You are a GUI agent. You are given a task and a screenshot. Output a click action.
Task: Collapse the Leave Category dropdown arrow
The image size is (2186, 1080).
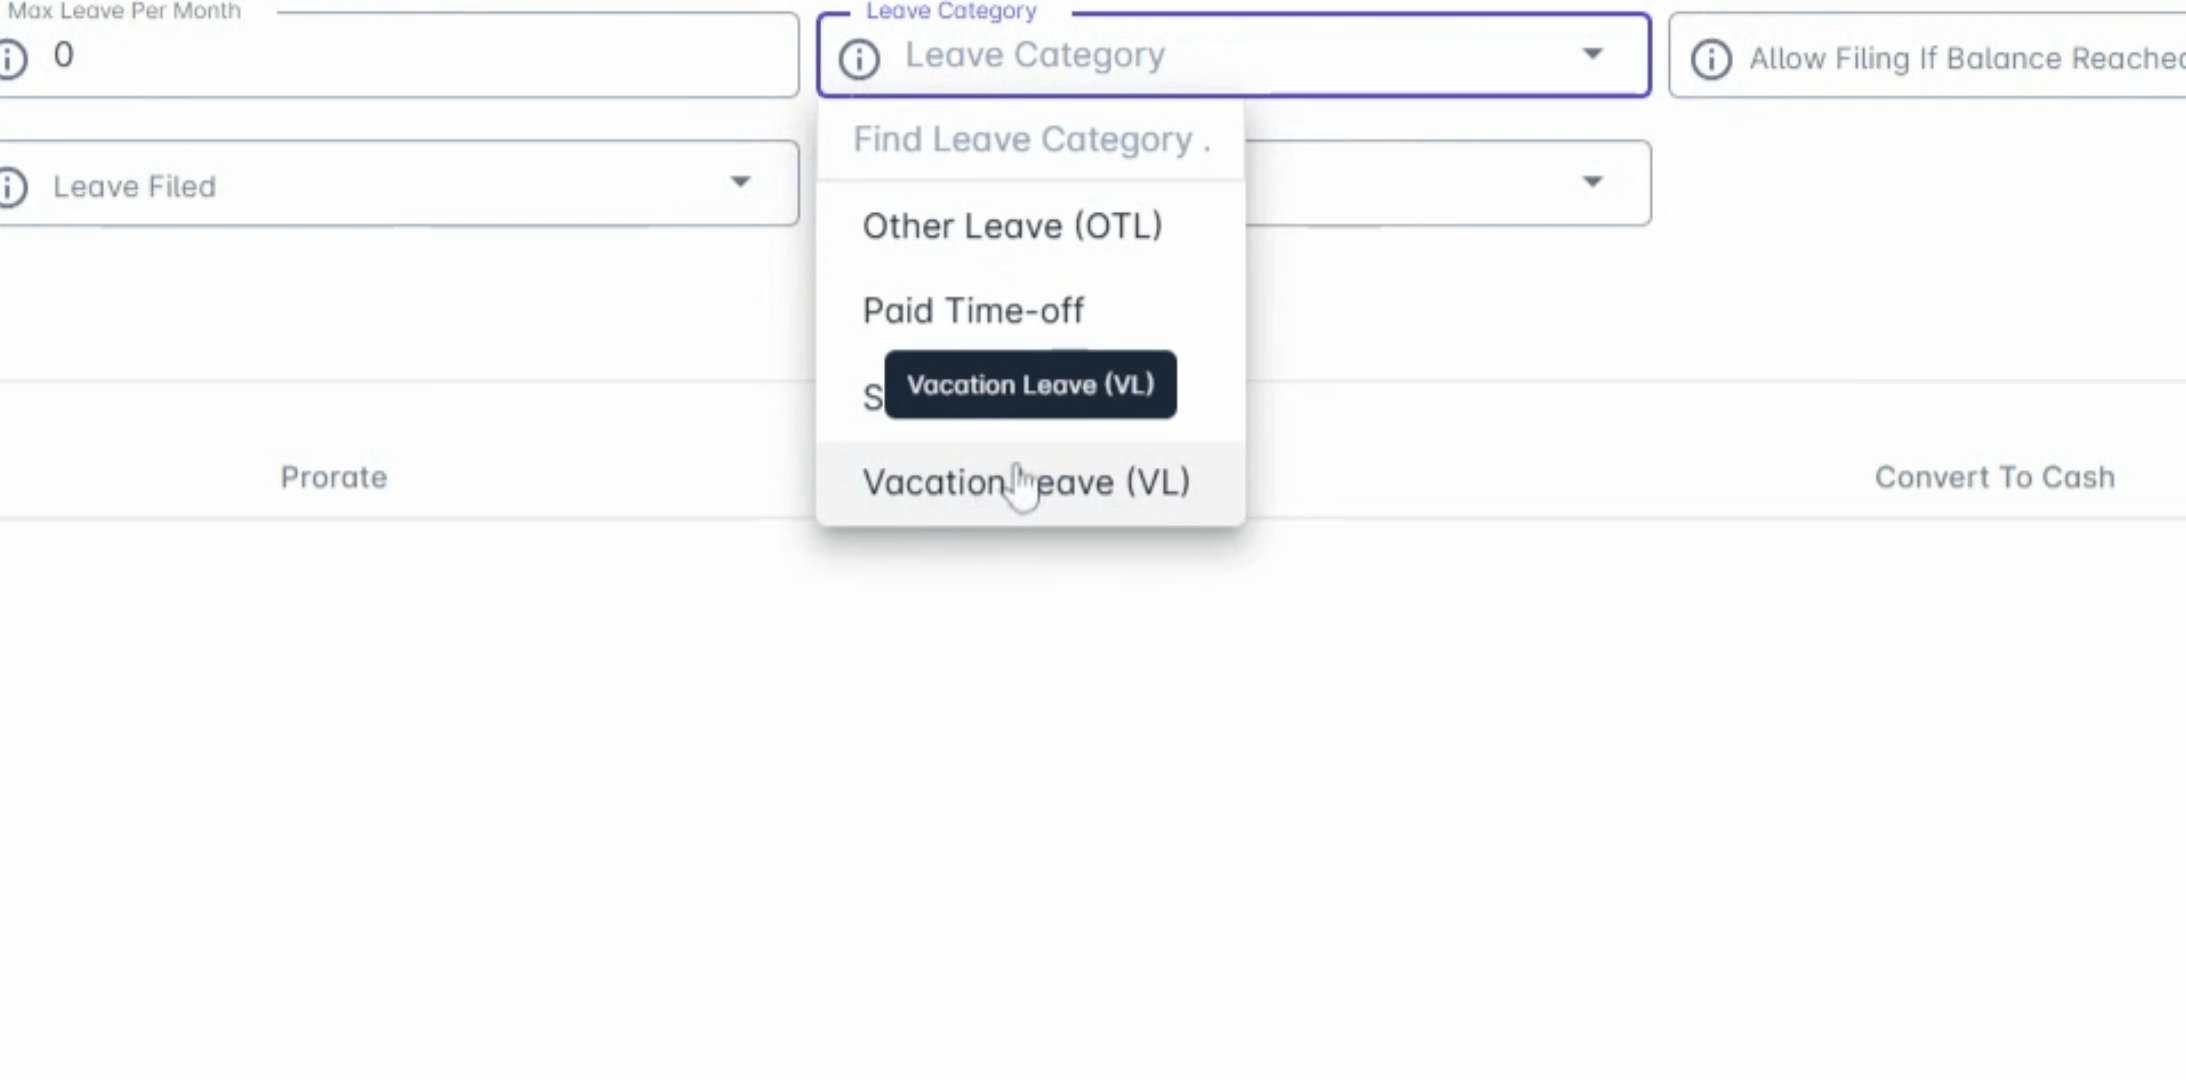click(x=1592, y=54)
